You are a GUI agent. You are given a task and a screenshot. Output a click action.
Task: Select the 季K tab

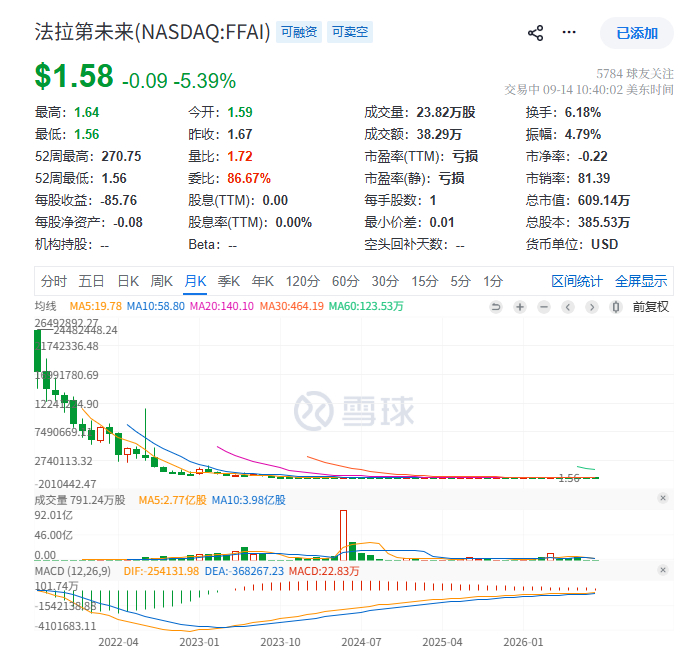[x=228, y=281]
